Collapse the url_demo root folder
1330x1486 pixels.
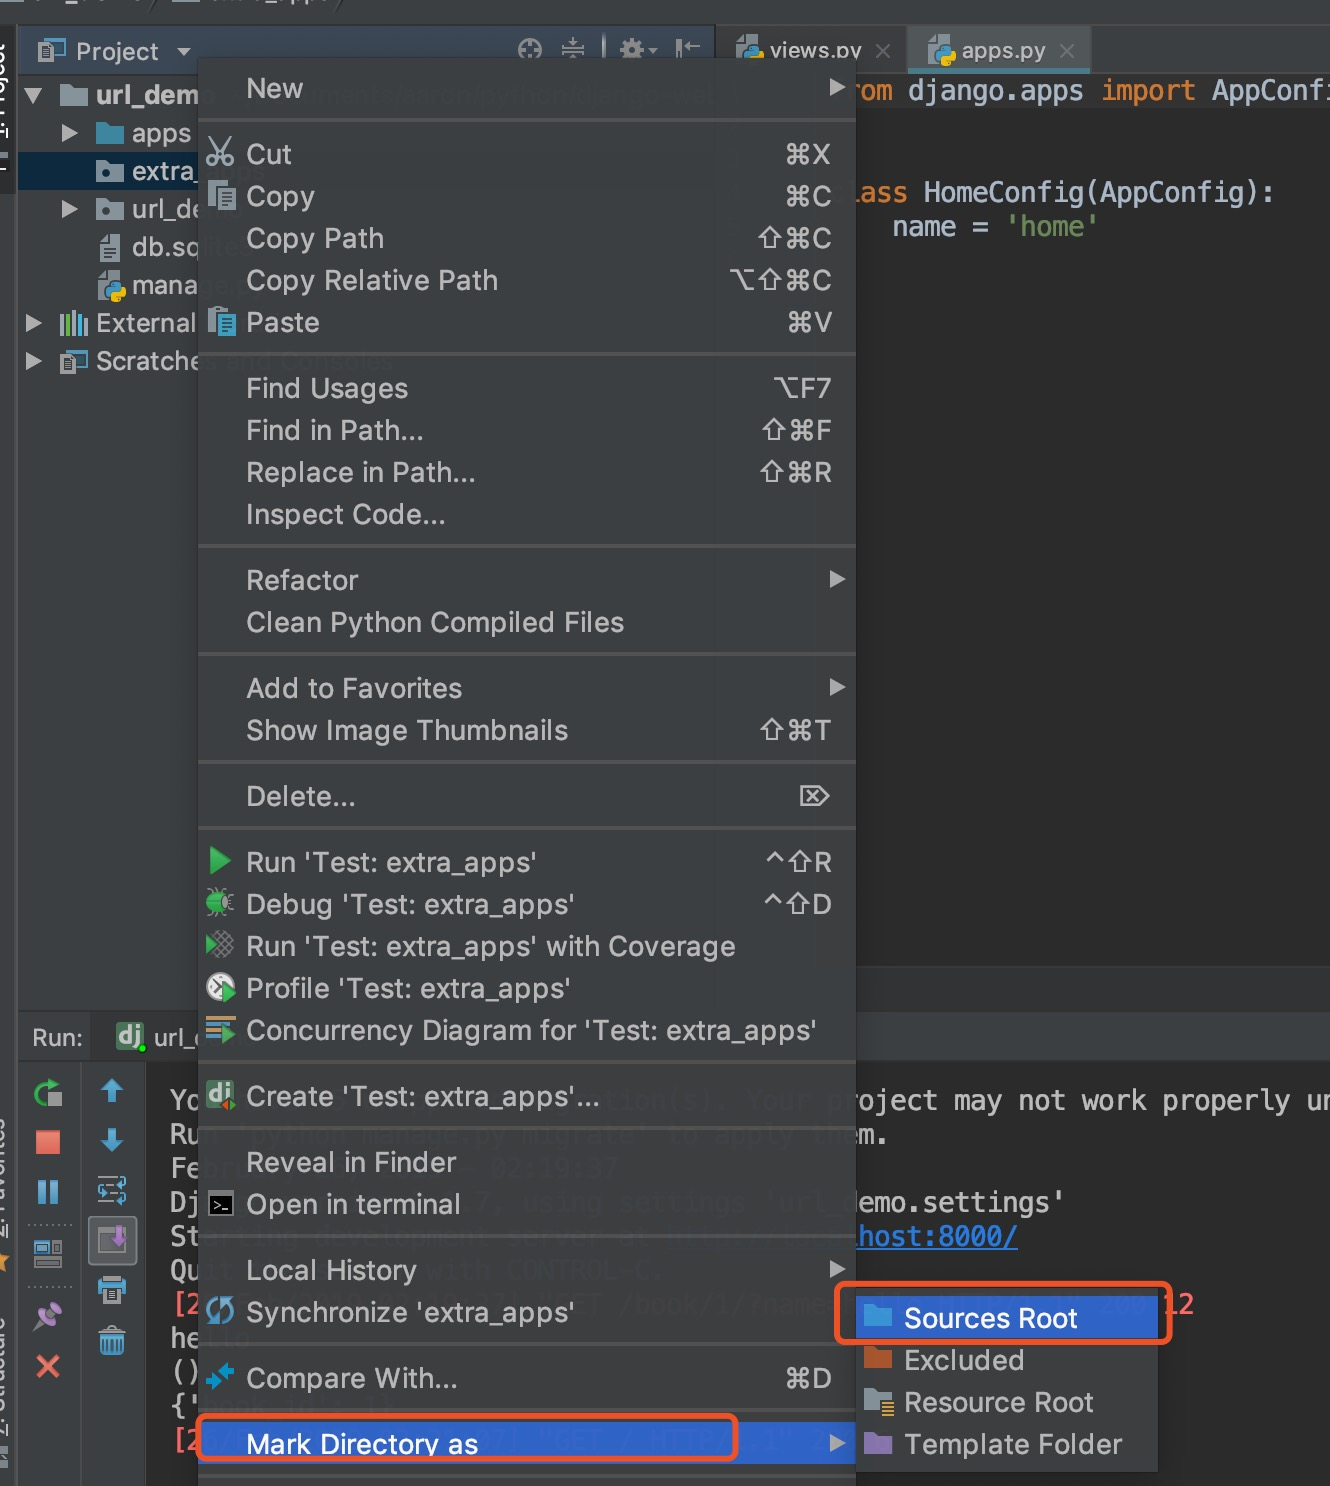pyautogui.click(x=34, y=95)
